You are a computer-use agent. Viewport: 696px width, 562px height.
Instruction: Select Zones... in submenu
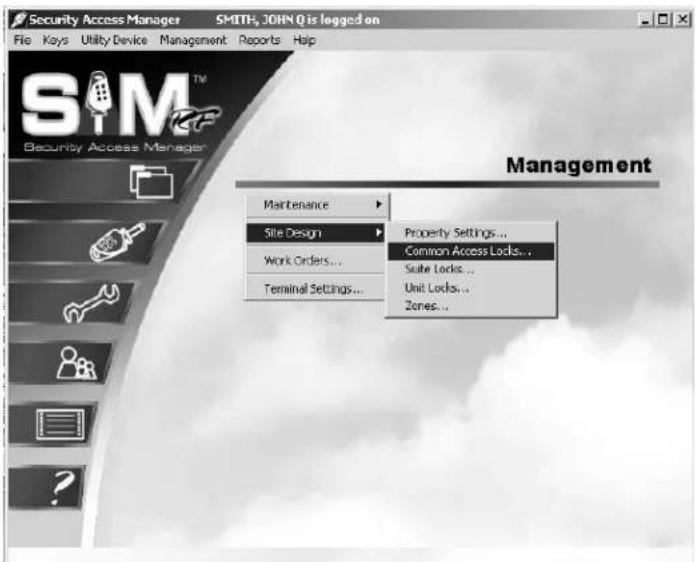[x=471, y=306]
